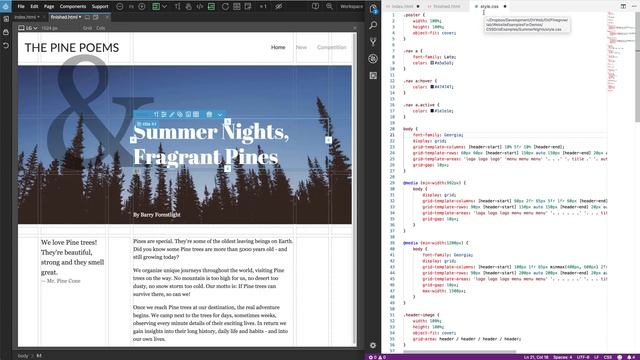Click the left sidebar print-like icon
Screen dimensions: 640x360
(x=6, y=32)
